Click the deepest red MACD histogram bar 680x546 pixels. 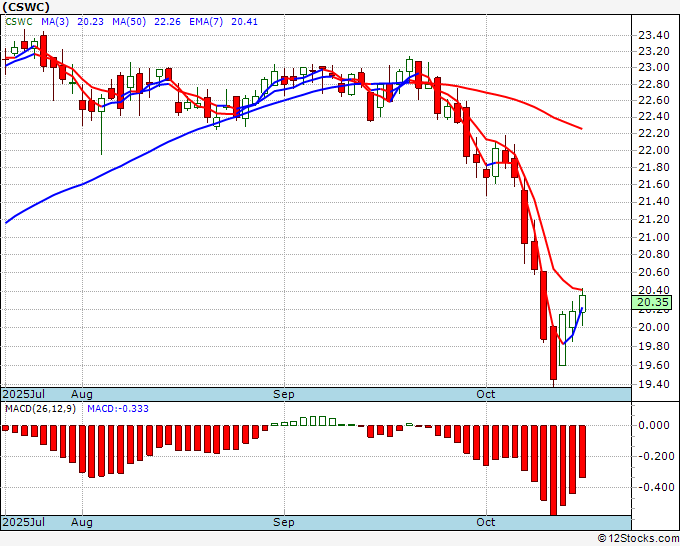click(553, 470)
